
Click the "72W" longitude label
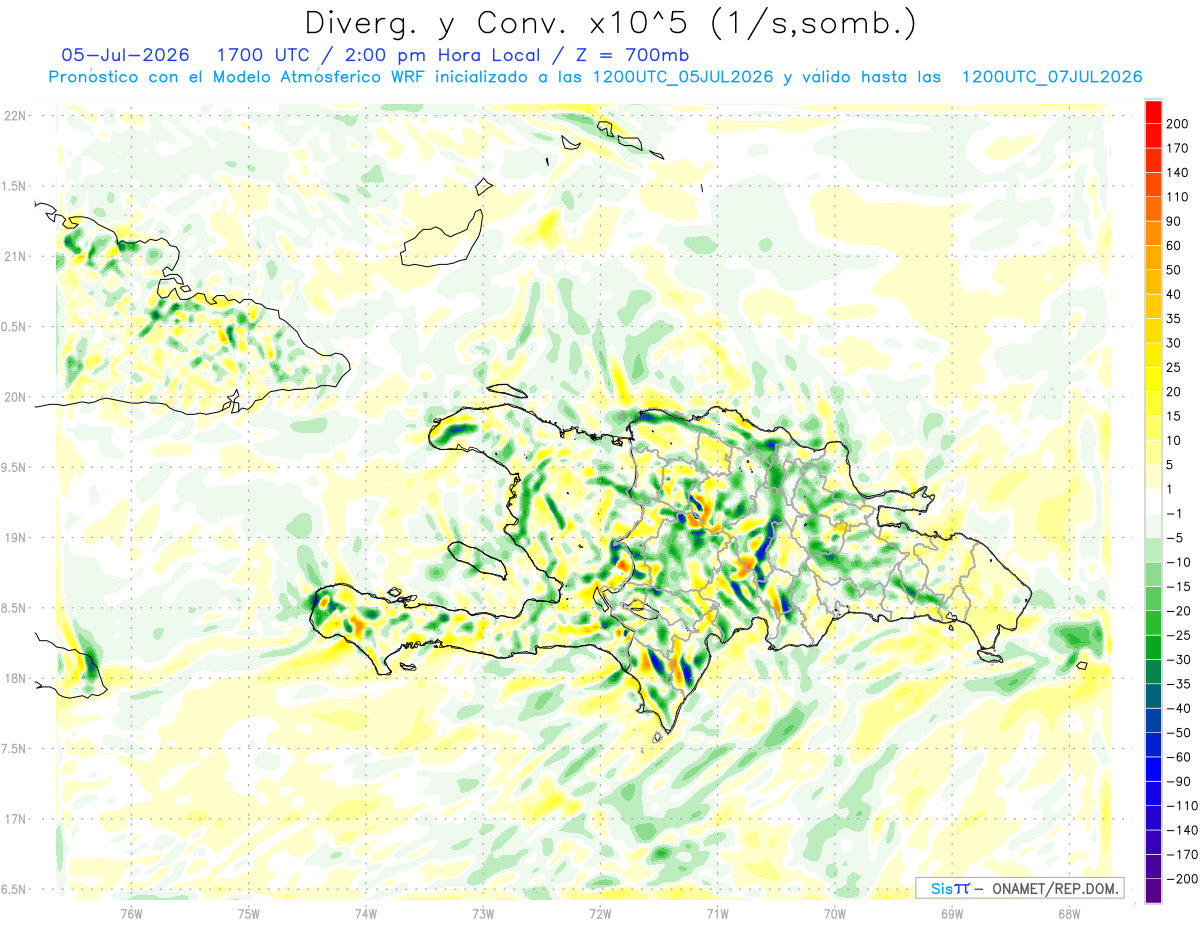click(600, 913)
